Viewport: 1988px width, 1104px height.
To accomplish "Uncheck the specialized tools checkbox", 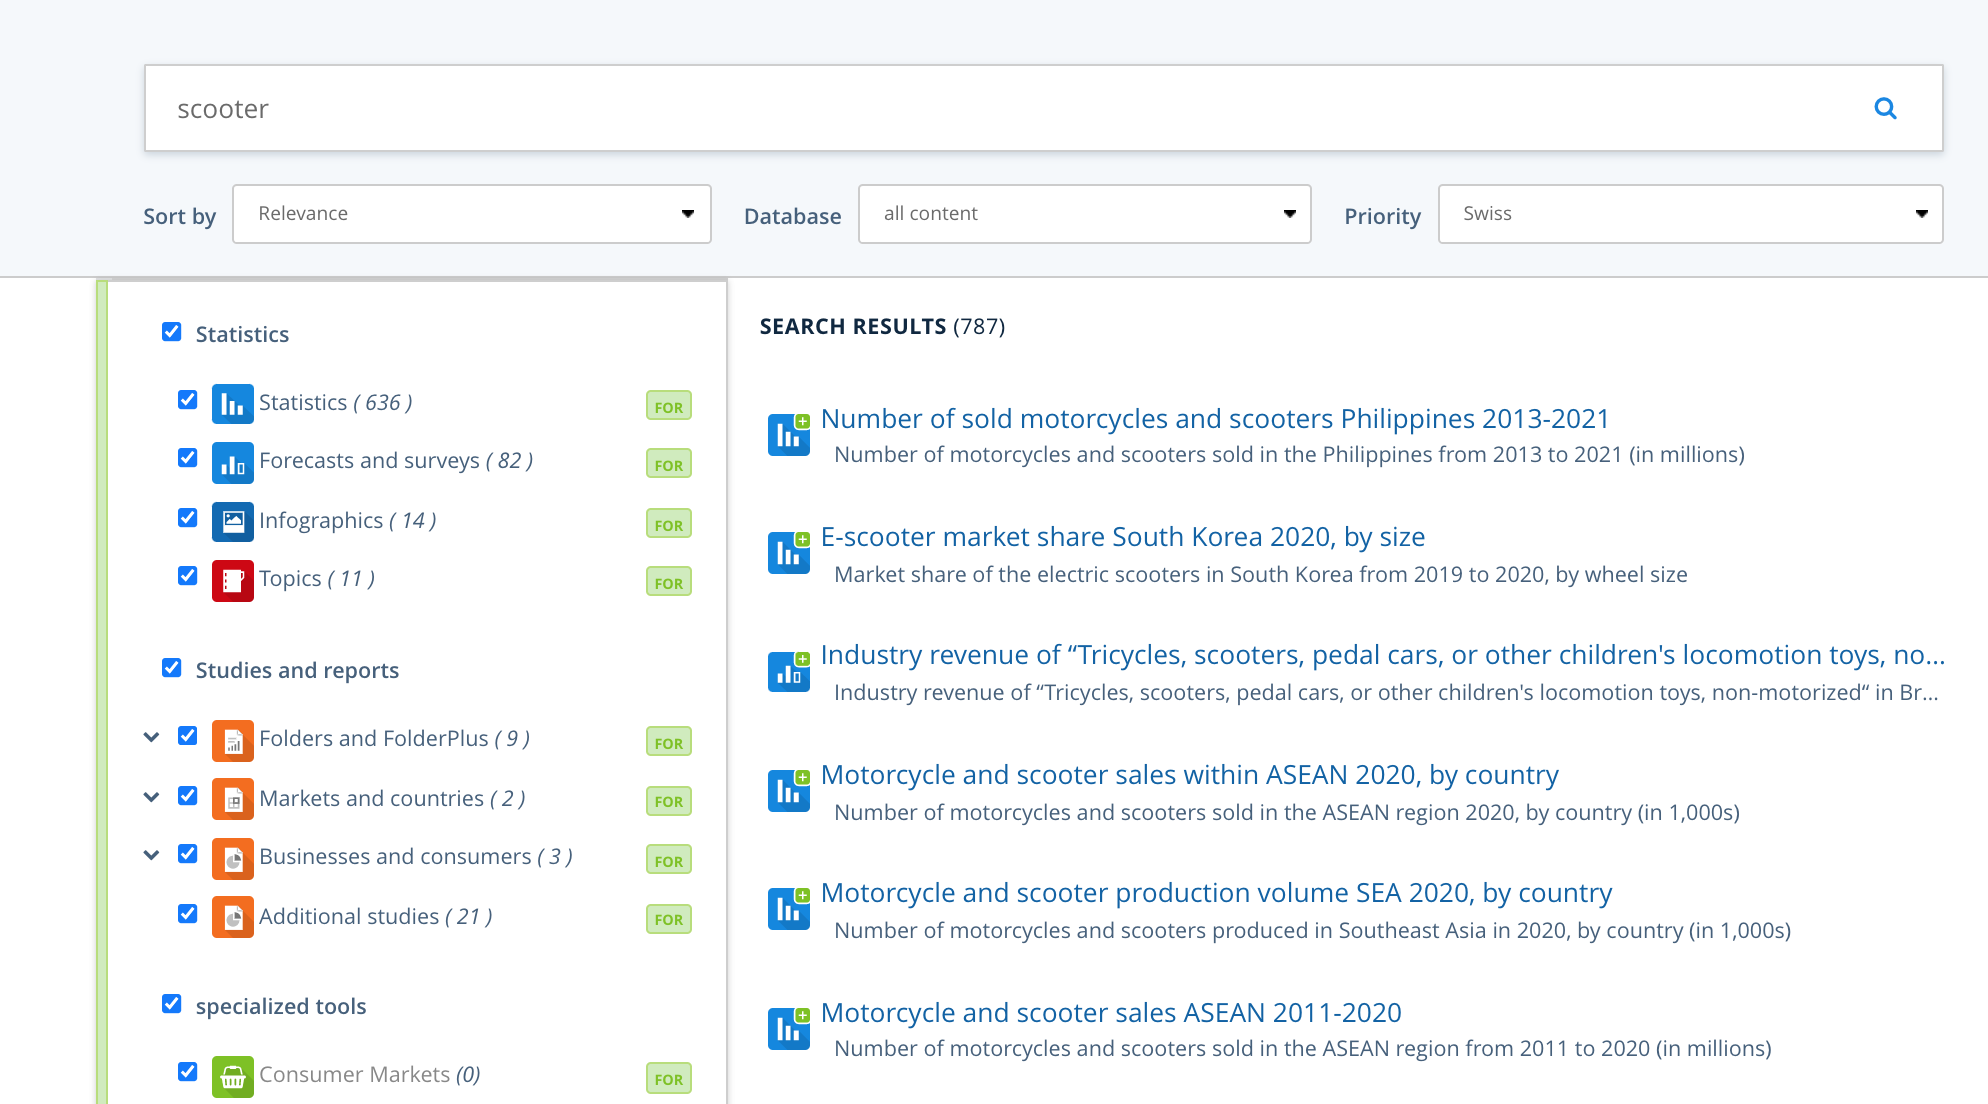I will [172, 1004].
